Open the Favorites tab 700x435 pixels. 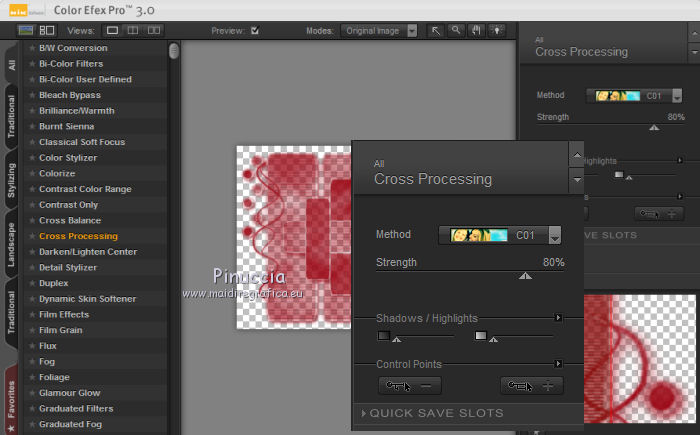(x=11, y=402)
